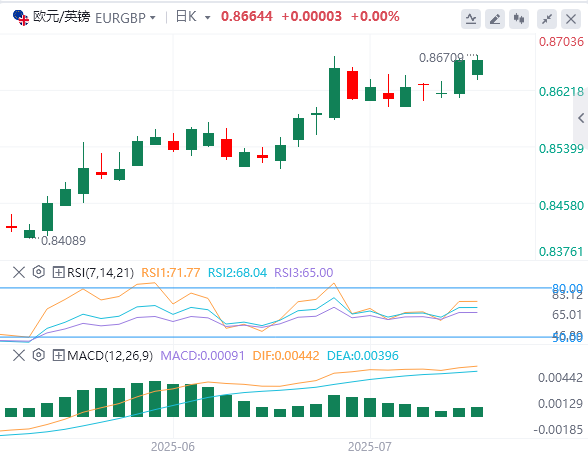Remove the MACD indicator with X

tap(19, 355)
